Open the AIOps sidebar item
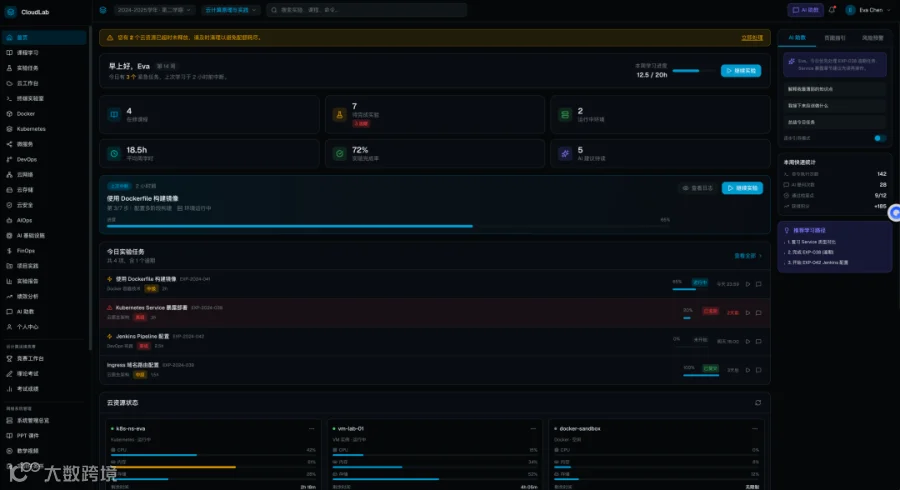This screenshot has width=900, height=490. (24, 220)
